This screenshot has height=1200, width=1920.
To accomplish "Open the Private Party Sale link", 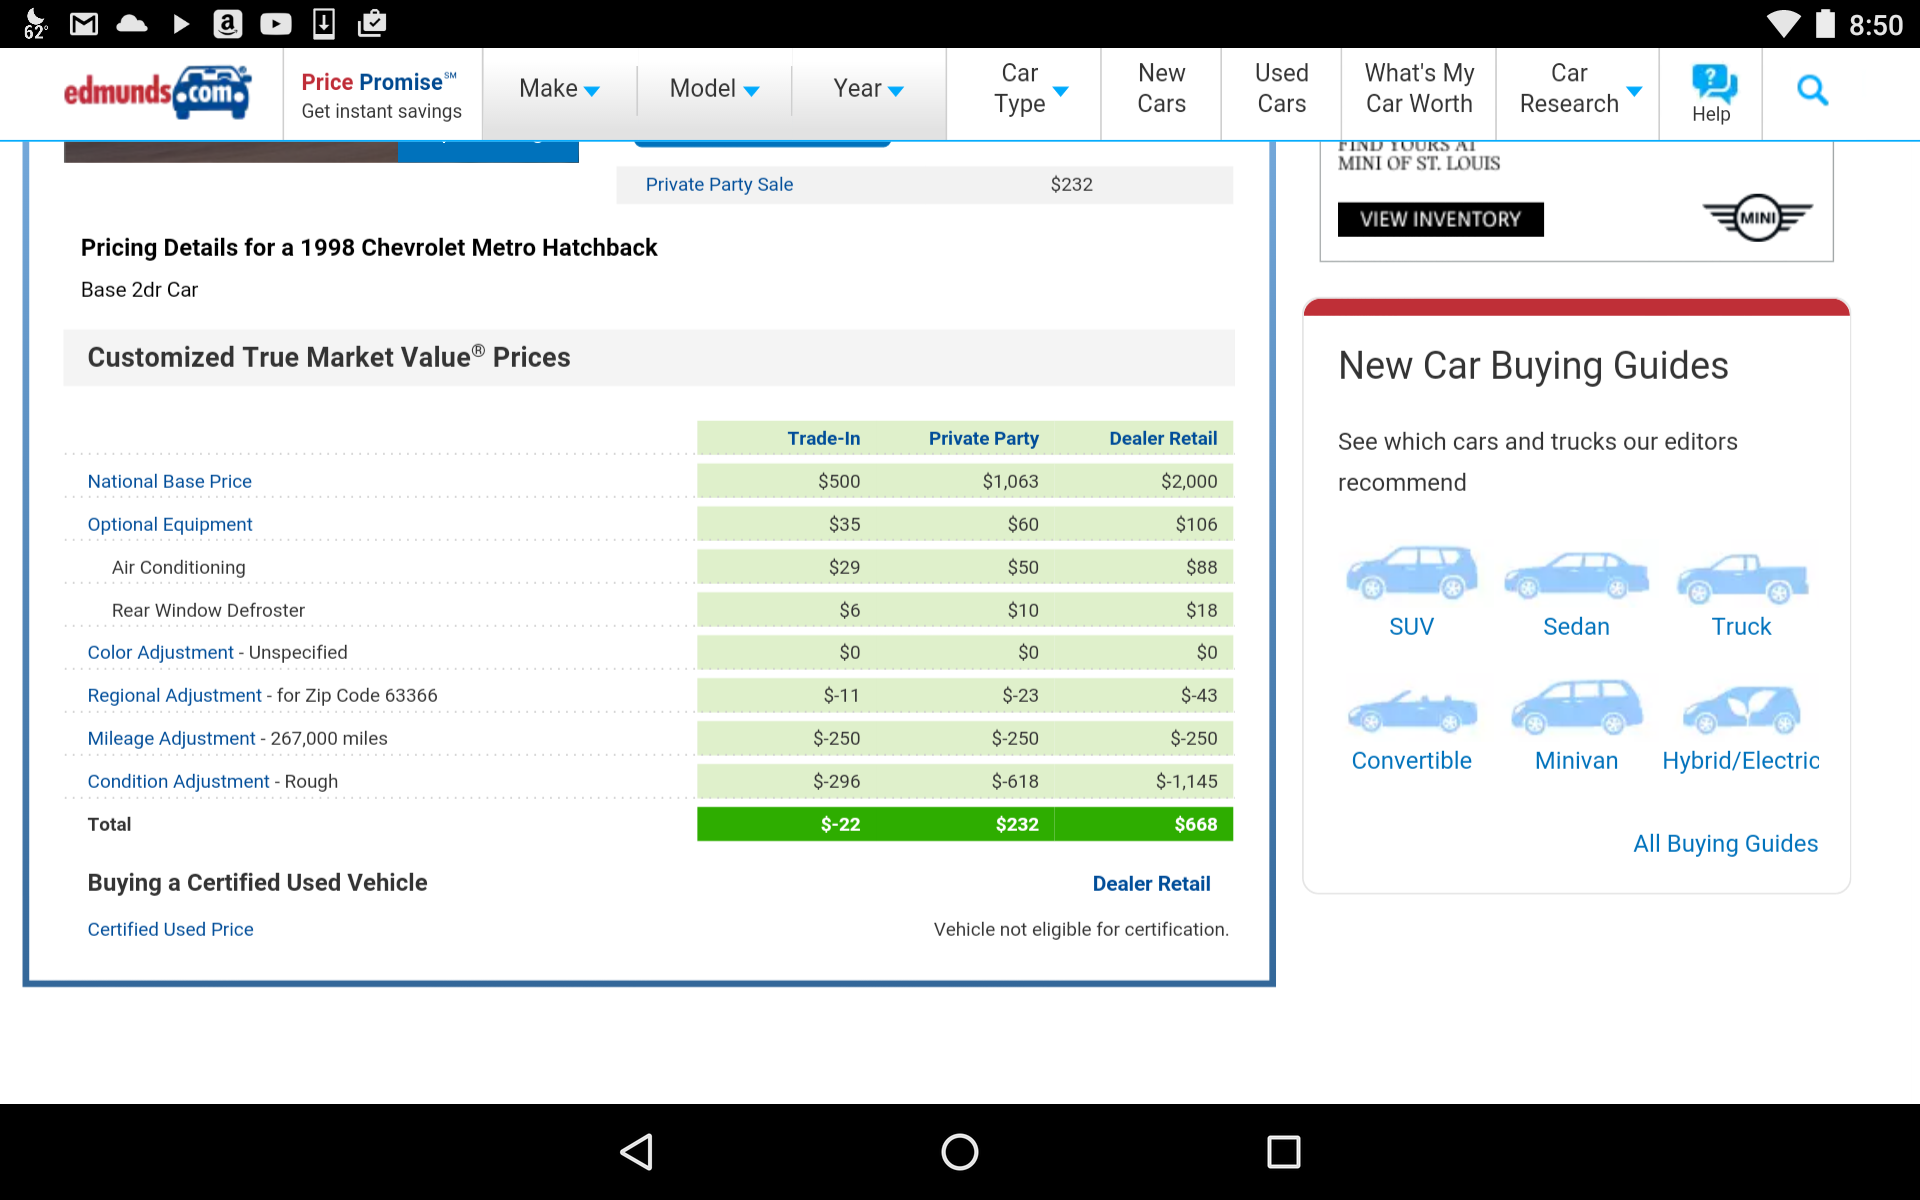I will pyautogui.click(x=719, y=184).
